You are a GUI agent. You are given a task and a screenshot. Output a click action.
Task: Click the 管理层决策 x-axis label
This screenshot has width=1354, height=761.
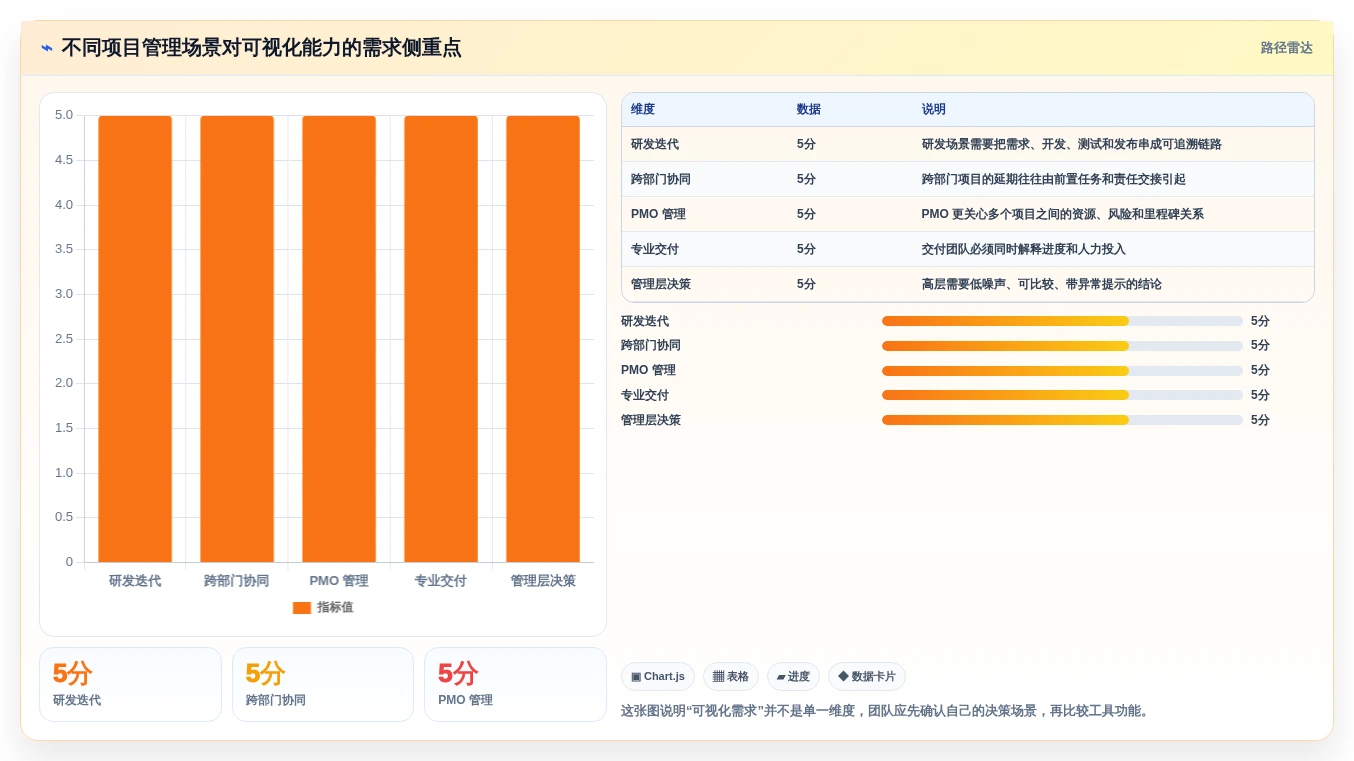click(x=543, y=581)
